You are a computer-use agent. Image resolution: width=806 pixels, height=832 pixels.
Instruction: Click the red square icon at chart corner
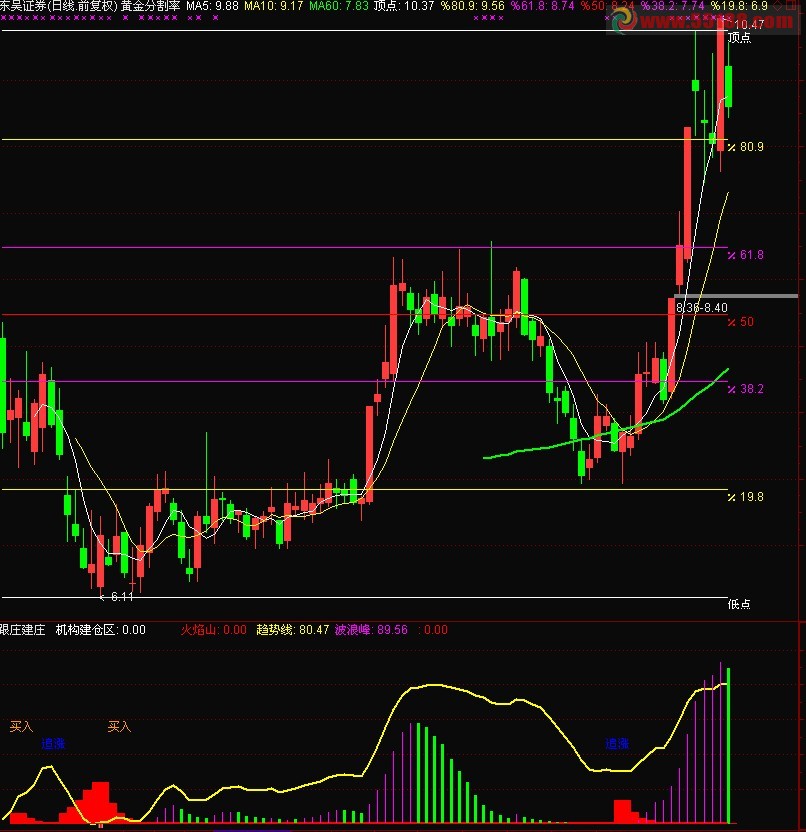point(793,6)
